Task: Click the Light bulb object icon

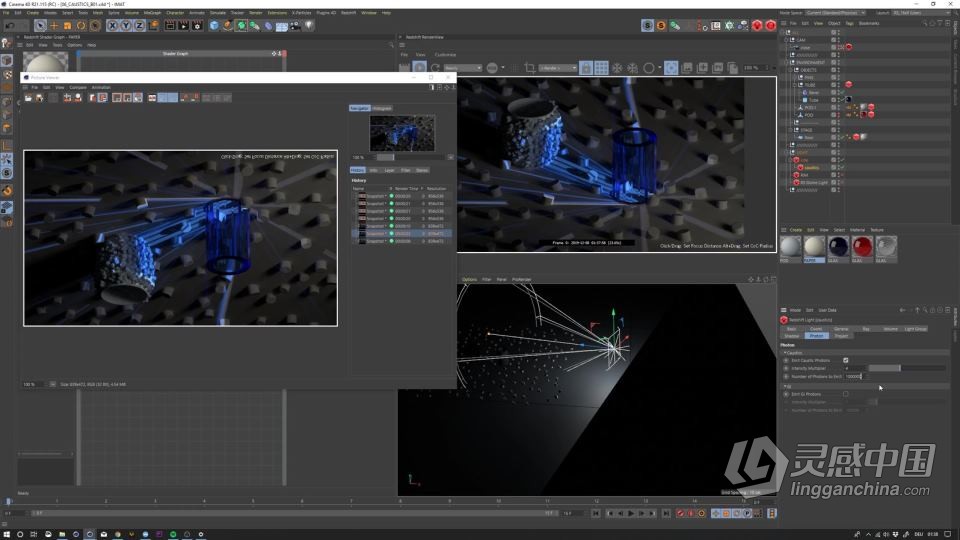Action: coord(309,26)
